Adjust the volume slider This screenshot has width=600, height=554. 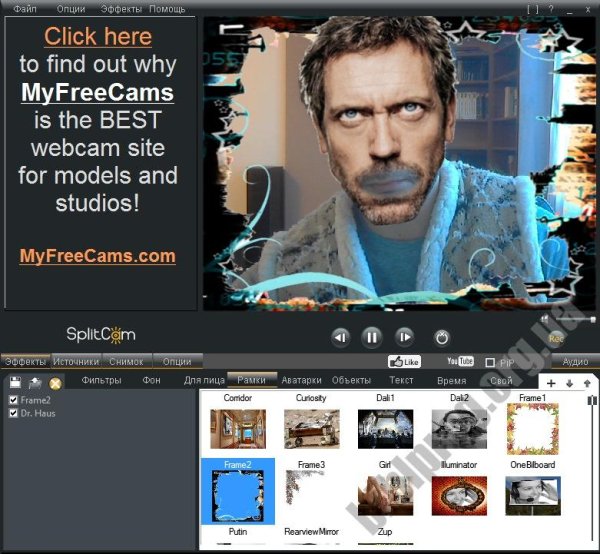point(576,319)
